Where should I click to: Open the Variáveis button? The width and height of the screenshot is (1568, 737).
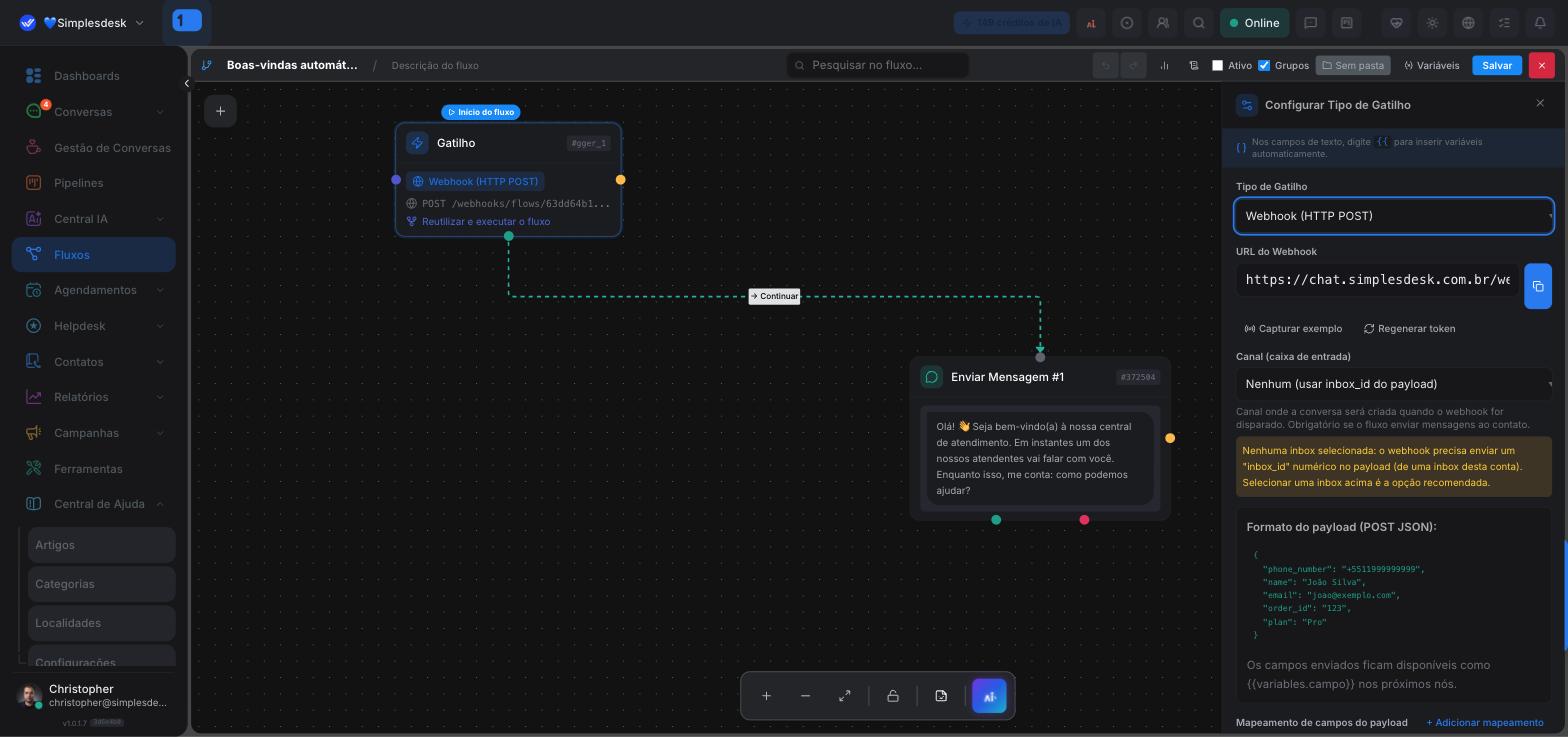[x=1431, y=65]
